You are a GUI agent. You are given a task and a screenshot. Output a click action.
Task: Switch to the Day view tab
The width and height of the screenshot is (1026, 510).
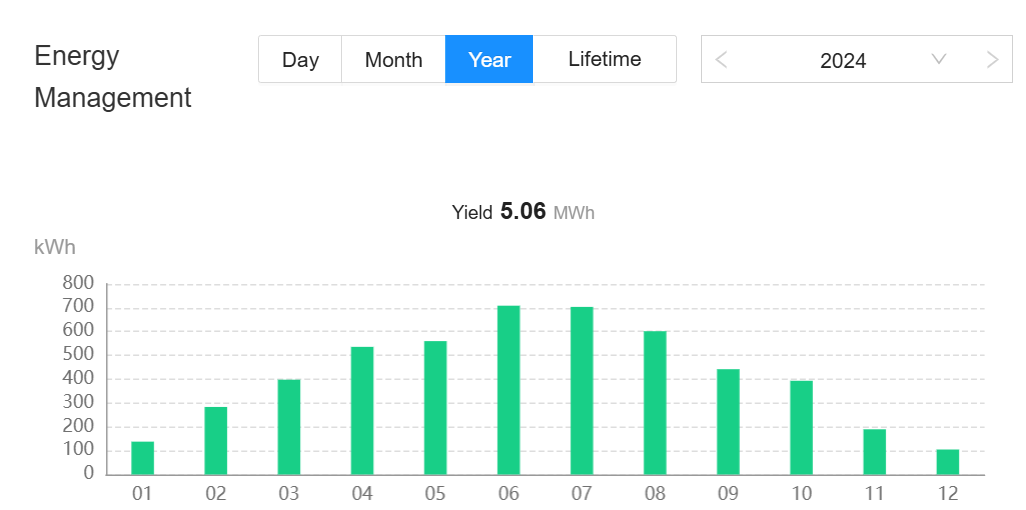coord(300,60)
